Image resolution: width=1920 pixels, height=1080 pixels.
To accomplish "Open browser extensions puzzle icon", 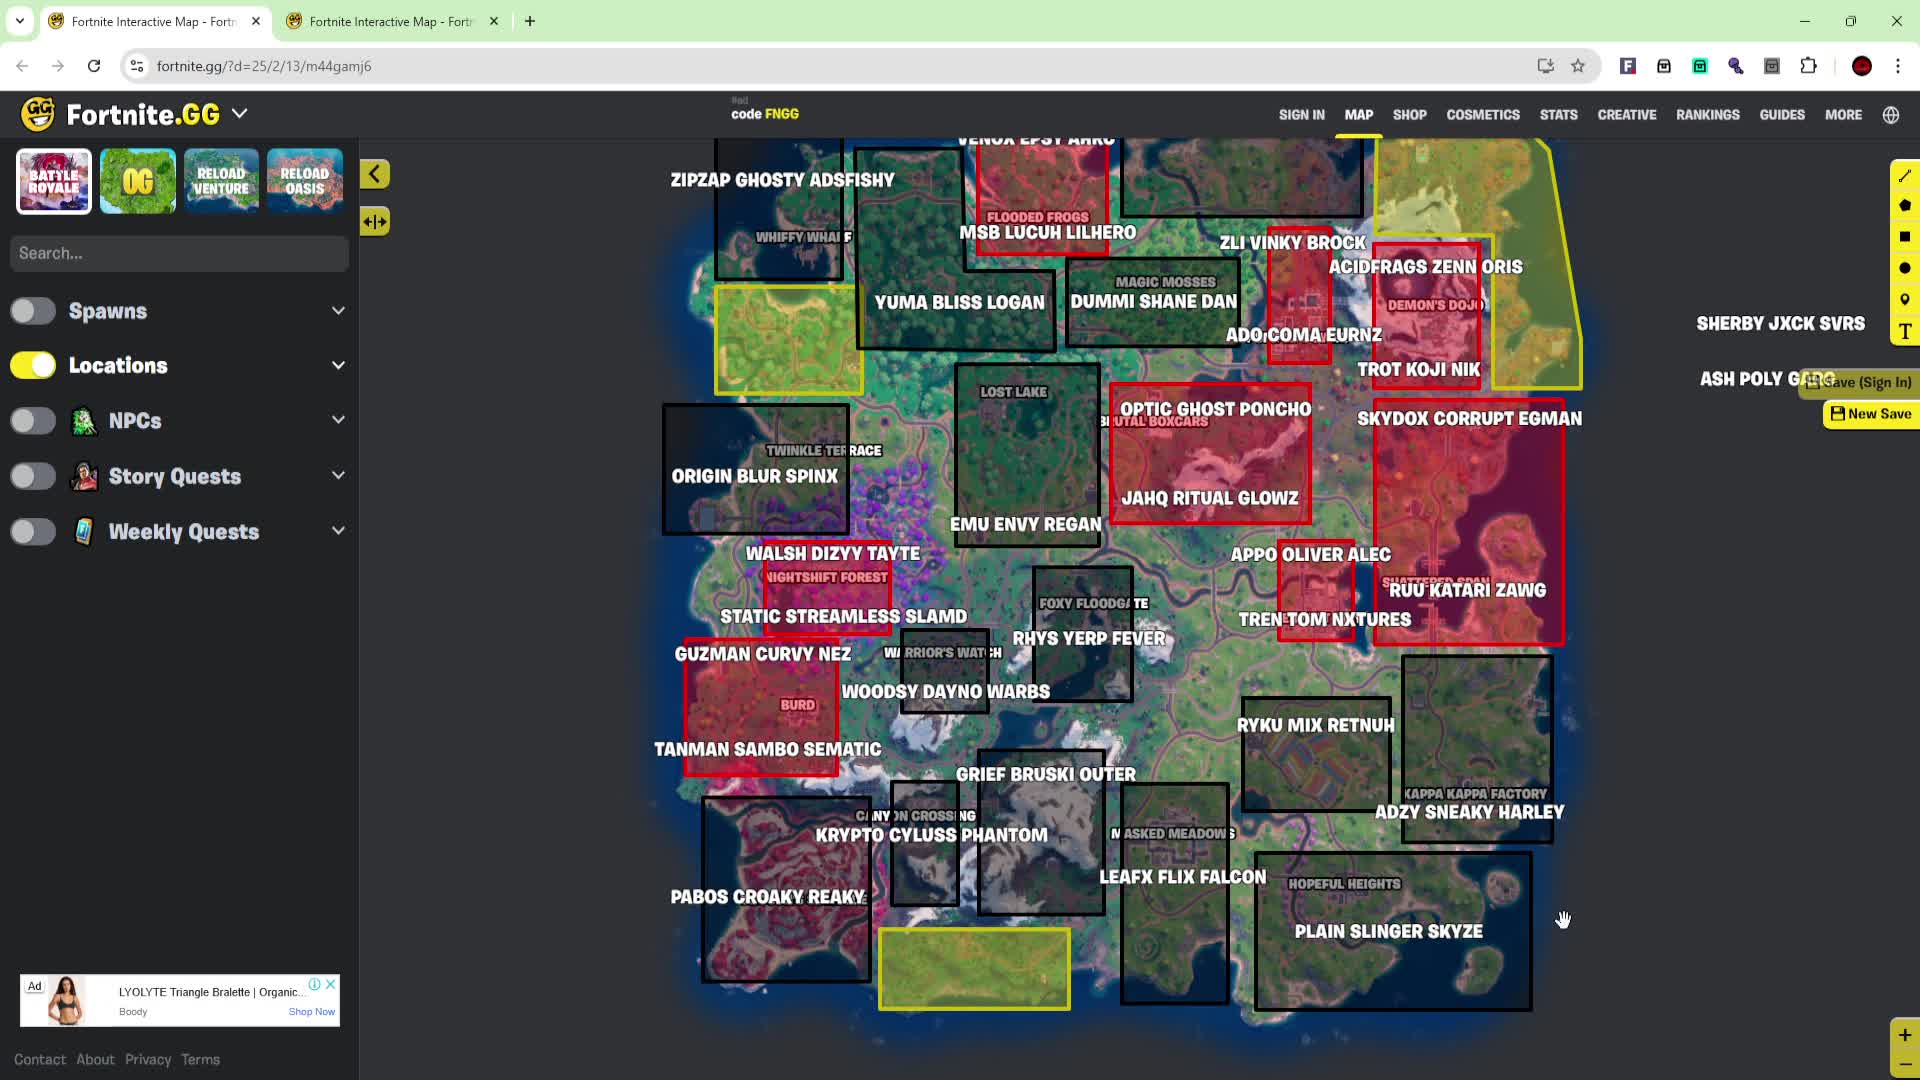I will pos(1808,66).
